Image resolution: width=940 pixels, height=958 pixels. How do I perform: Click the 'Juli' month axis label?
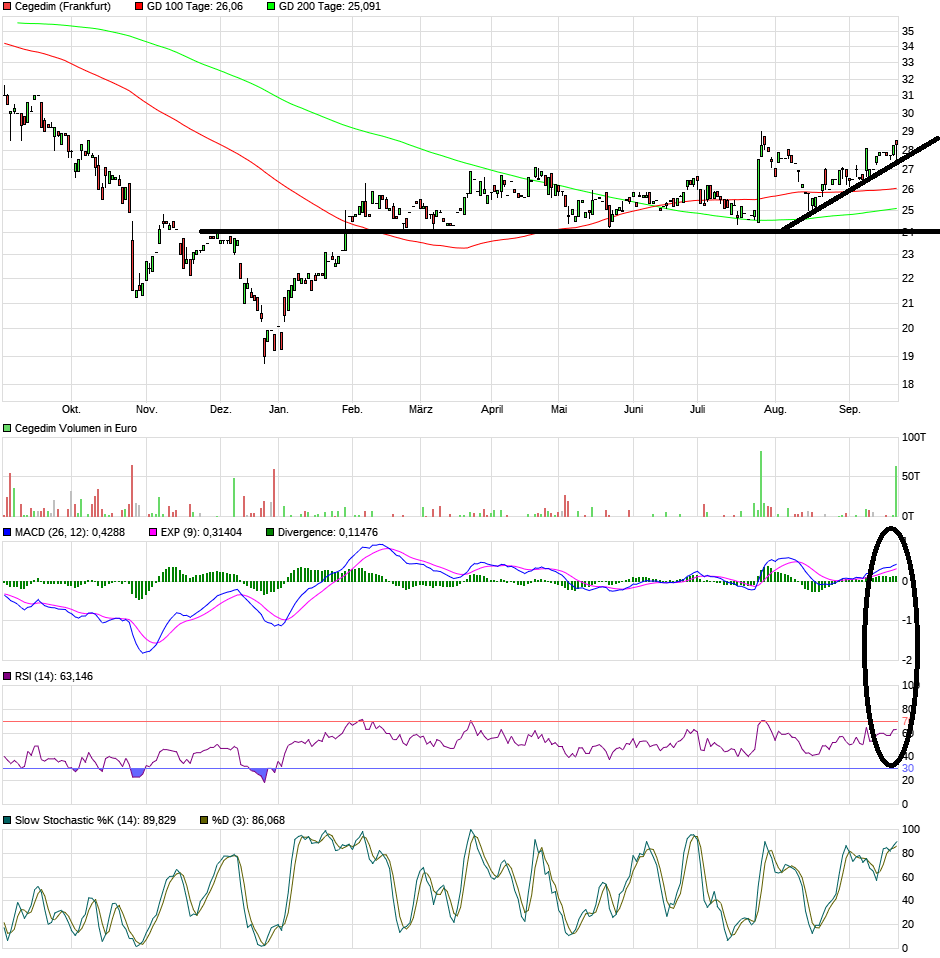click(698, 409)
